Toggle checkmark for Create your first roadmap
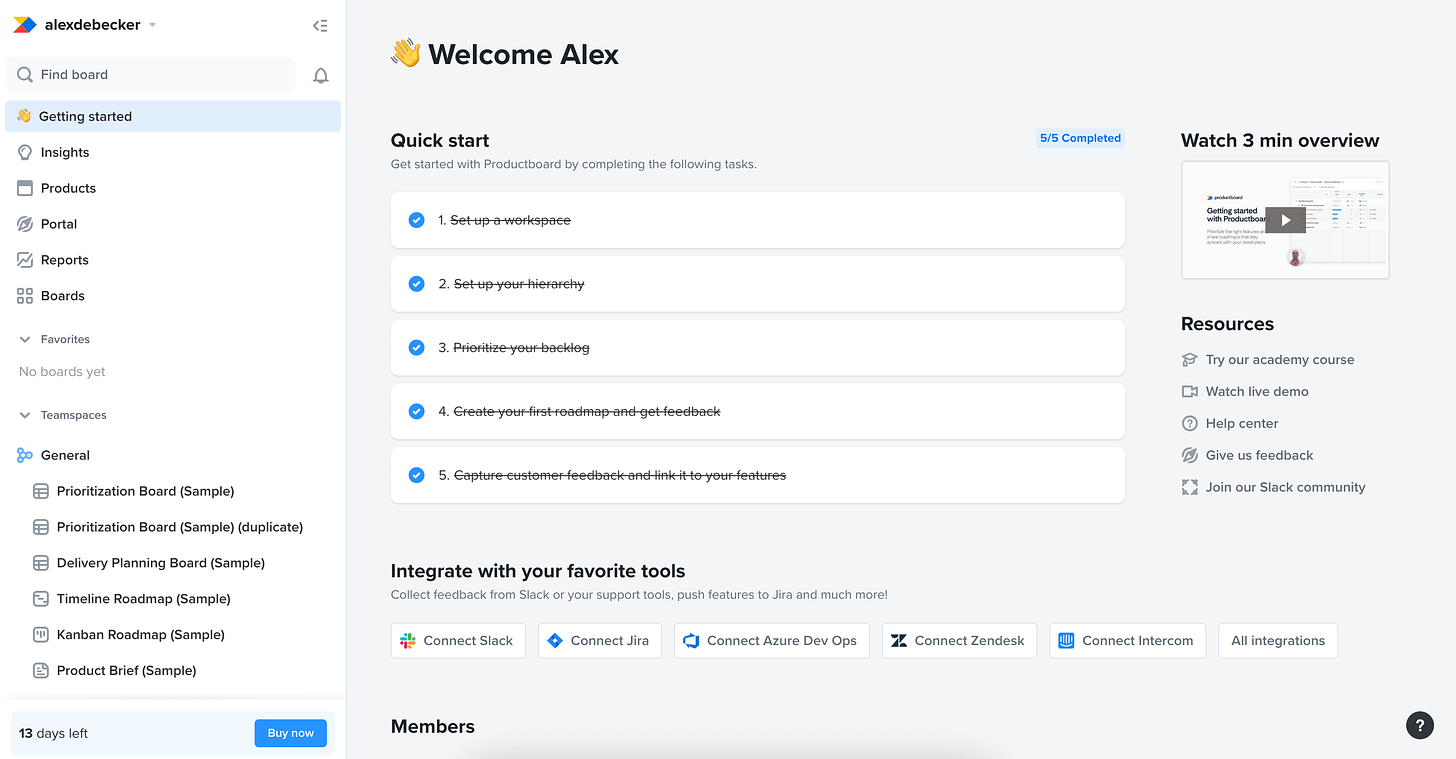1456x759 pixels. [x=416, y=411]
